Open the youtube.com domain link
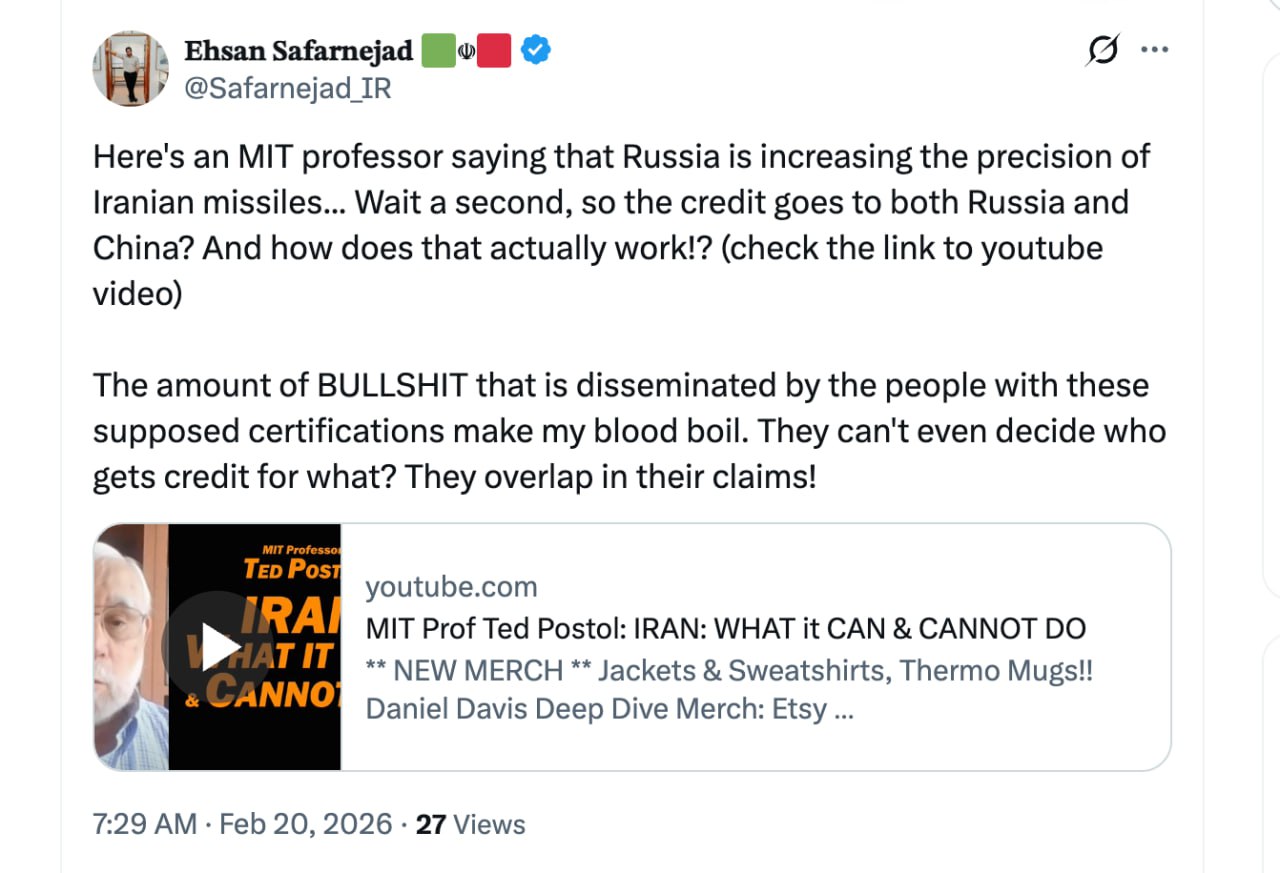The image size is (1280, 873). click(x=451, y=586)
